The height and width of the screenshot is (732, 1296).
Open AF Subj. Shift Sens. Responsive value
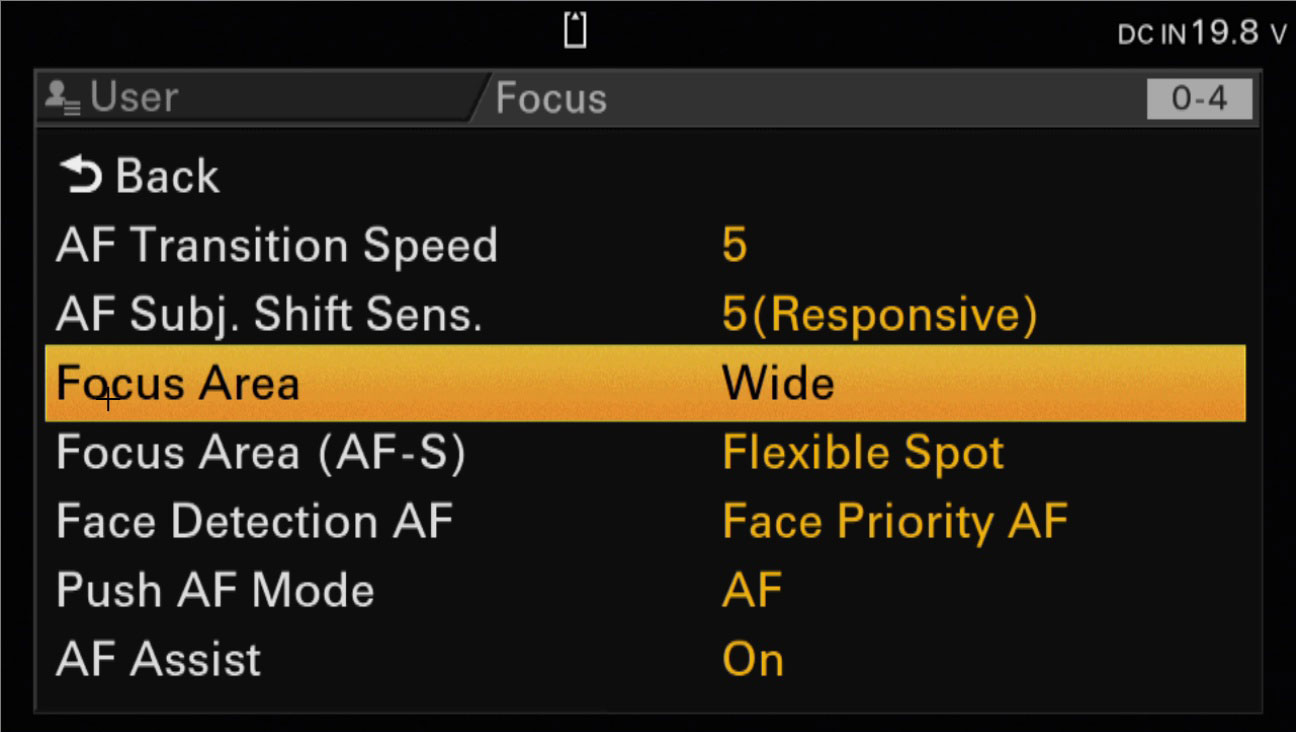(880, 315)
